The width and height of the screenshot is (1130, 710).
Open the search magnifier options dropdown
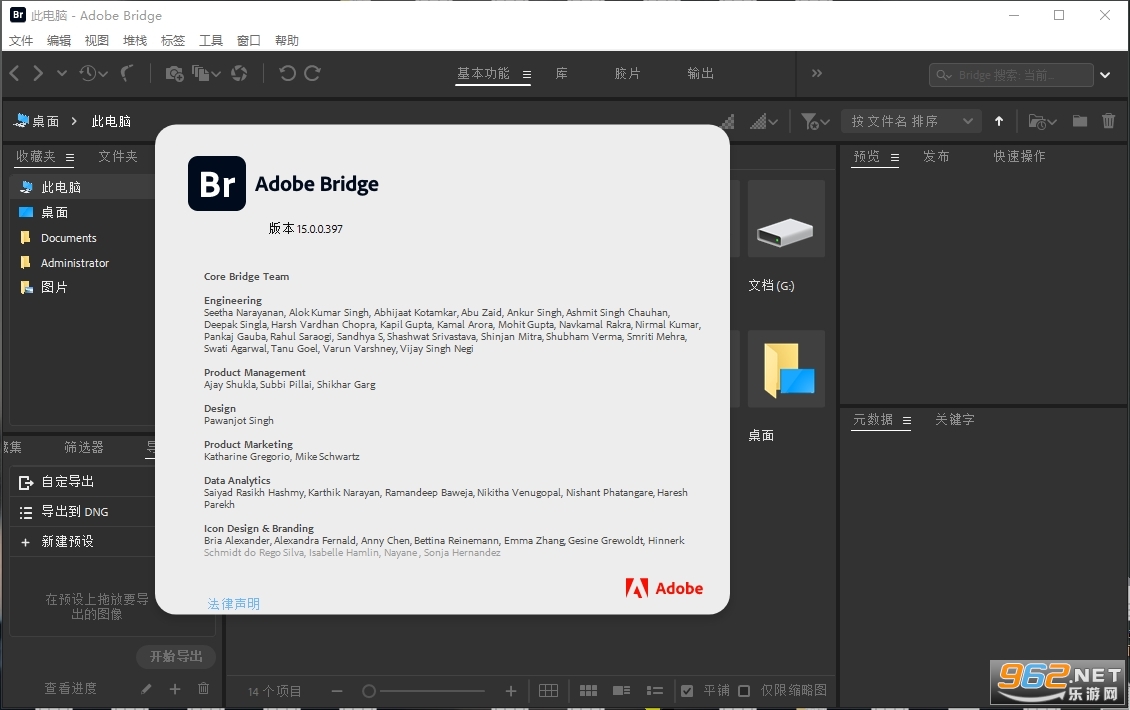(944, 75)
